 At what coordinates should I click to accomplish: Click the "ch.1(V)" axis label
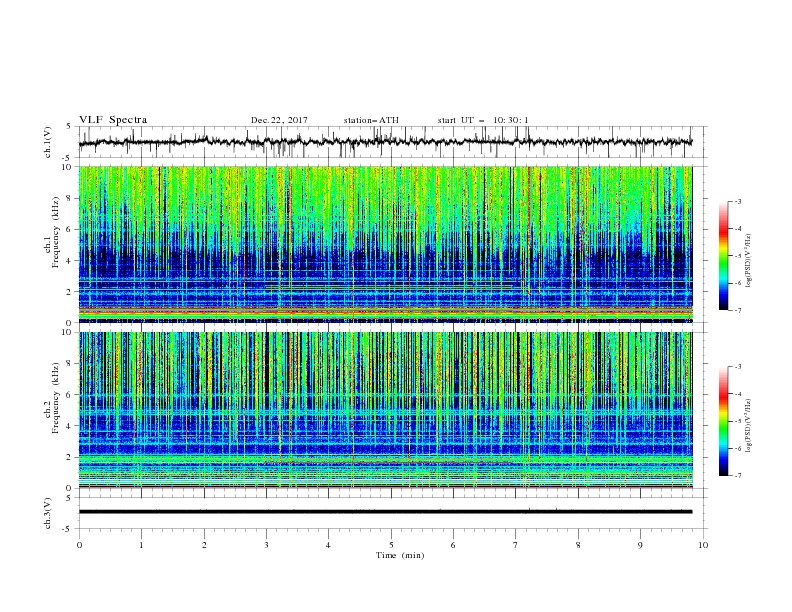click(48, 142)
